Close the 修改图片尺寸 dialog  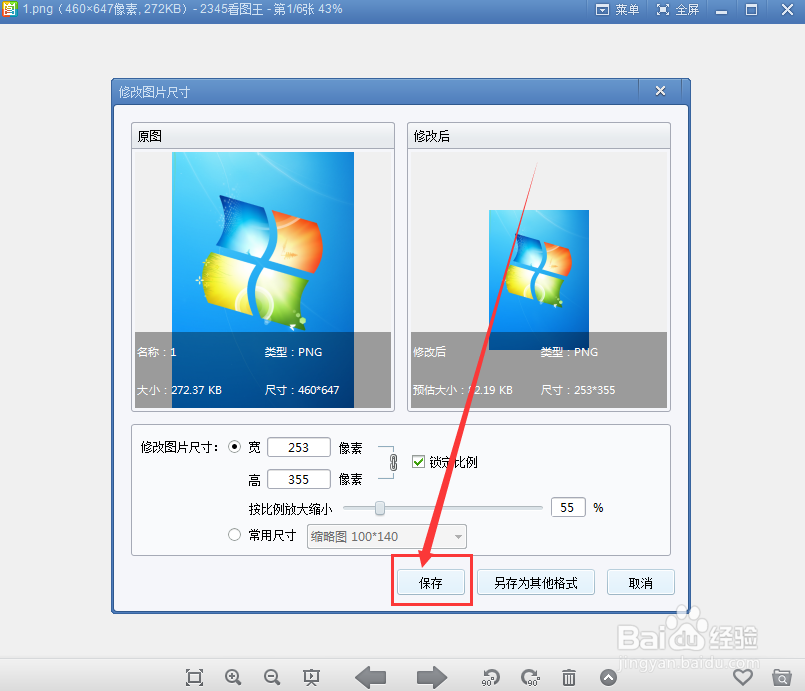(x=660, y=91)
